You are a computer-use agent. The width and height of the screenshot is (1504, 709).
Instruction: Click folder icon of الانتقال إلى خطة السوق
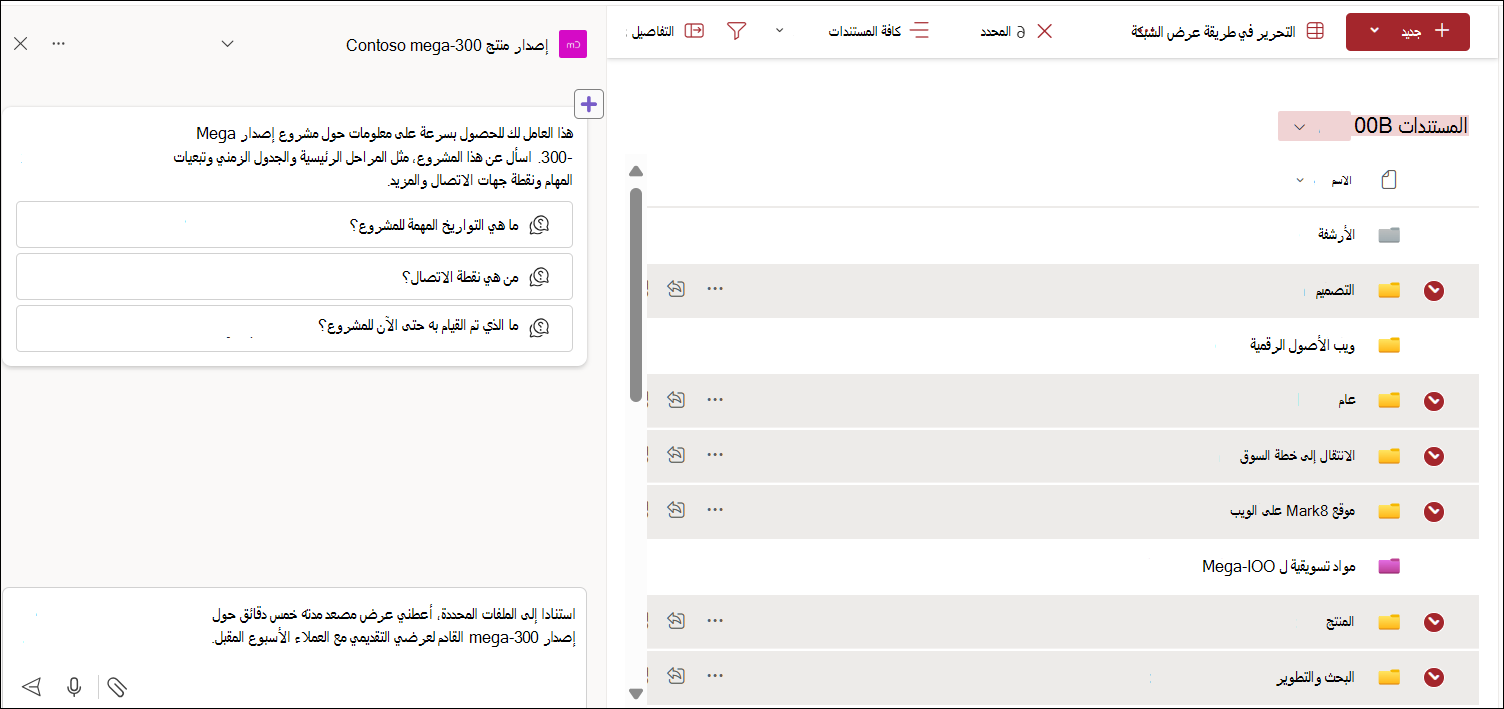(x=1389, y=456)
